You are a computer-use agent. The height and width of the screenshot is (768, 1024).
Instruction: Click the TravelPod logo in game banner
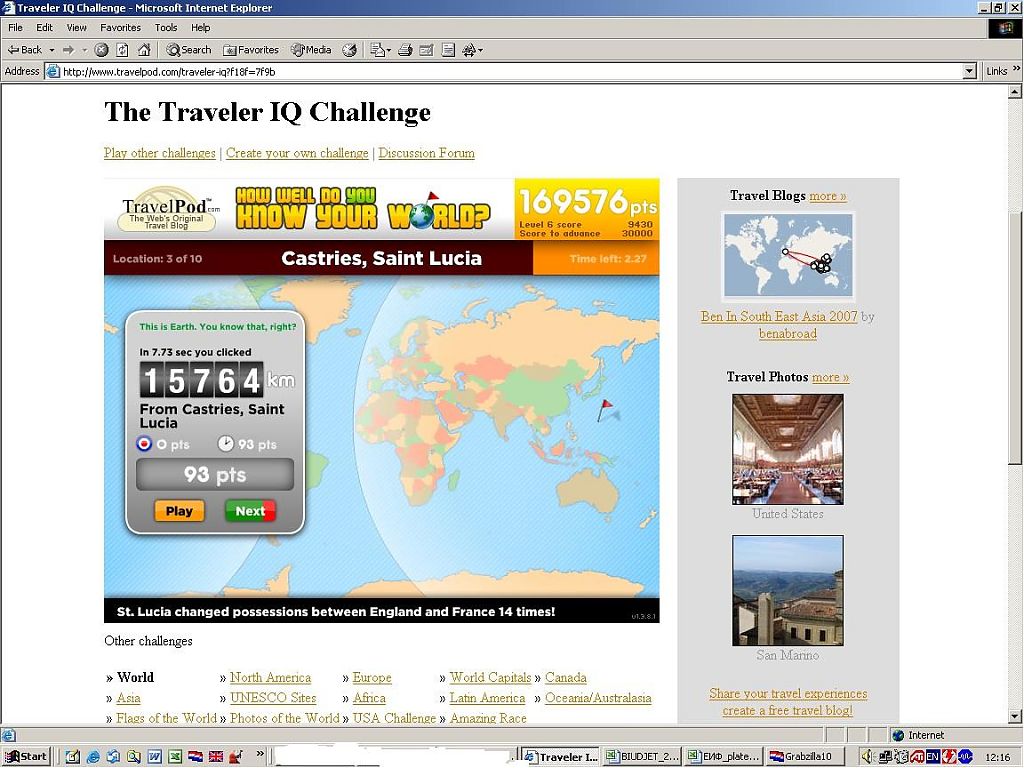(x=167, y=209)
